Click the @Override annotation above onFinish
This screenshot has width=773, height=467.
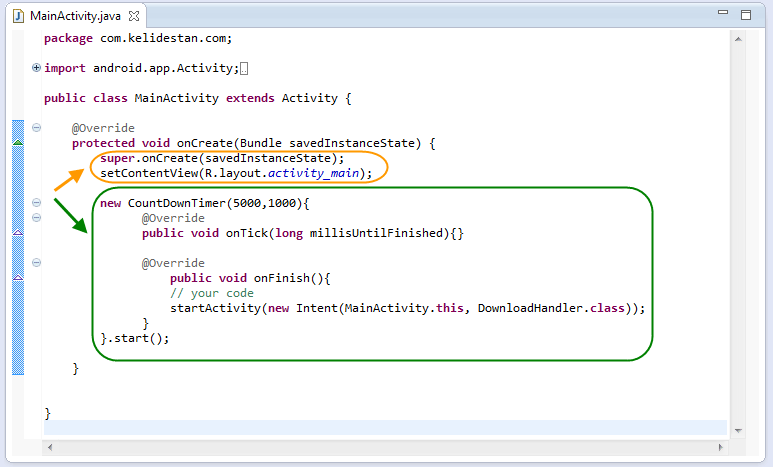coord(173,263)
